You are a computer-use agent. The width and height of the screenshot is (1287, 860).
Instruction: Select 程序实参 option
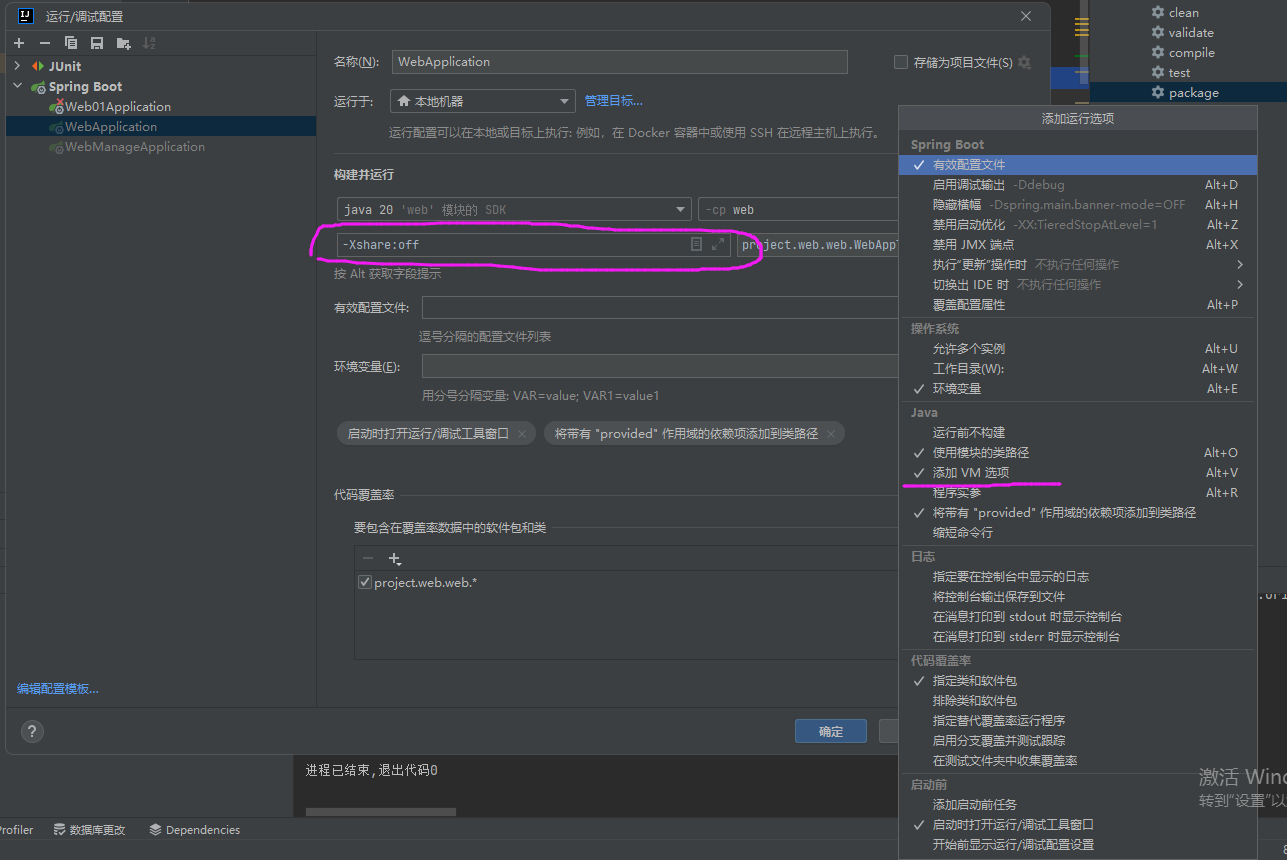coord(1078,493)
